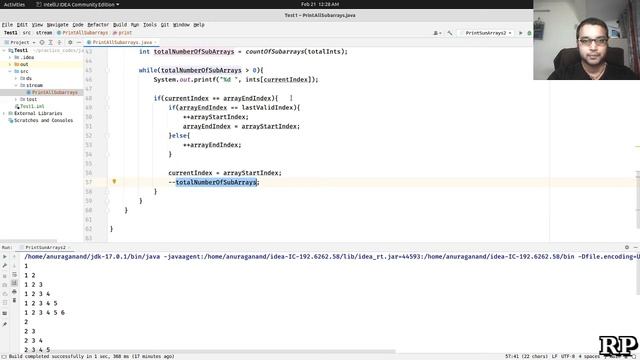Open the PrintSunArrays2 run configuration dropdown

(486, 33)
